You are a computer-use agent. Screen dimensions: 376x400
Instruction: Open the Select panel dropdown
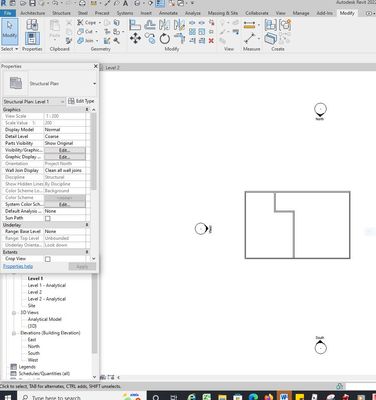(9, 49)
